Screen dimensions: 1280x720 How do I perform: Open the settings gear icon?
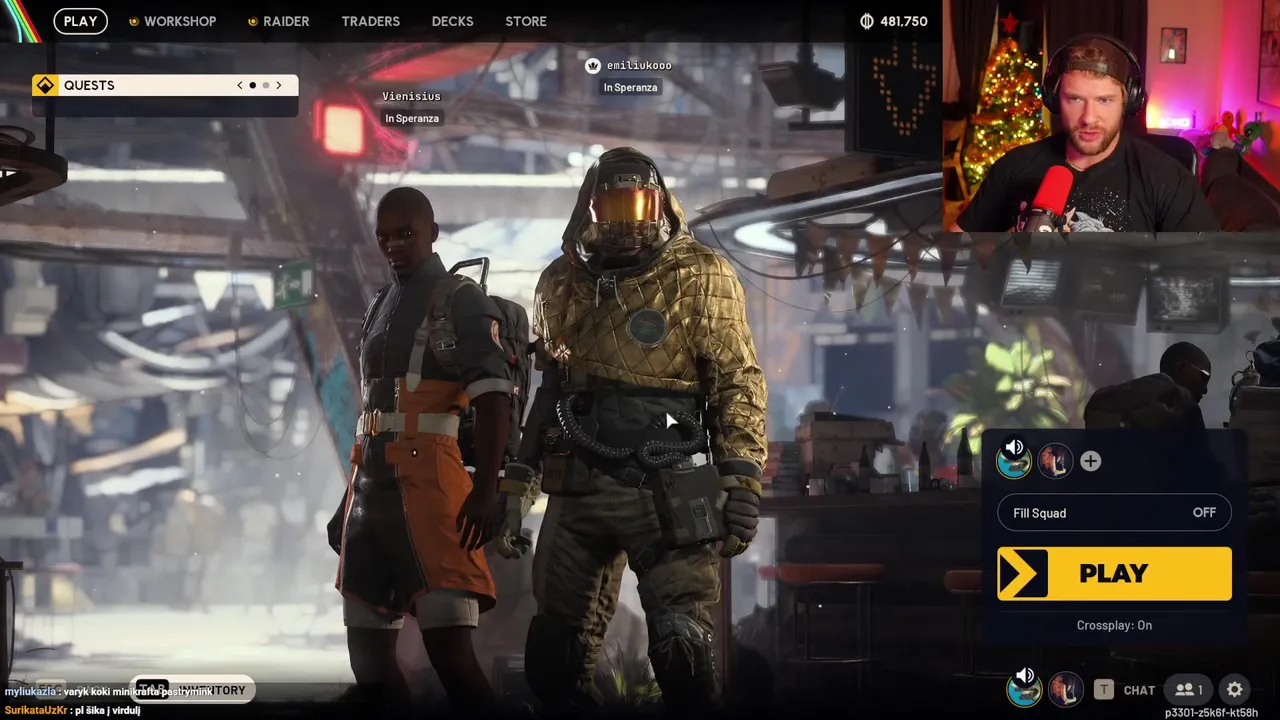[x=1235, y=689]
